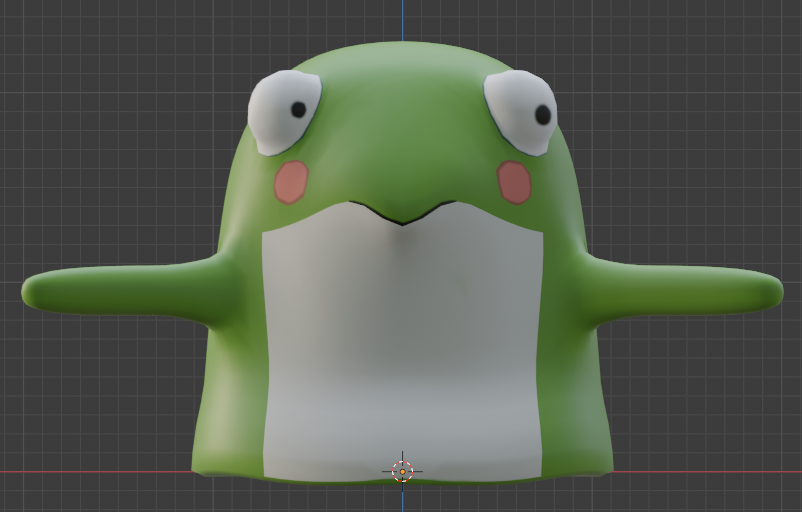Image resolution: width=802 pixels, height=512 pixels.
Task: Select the frog's arm on the screen's left side
Action: tap(123, 292)
